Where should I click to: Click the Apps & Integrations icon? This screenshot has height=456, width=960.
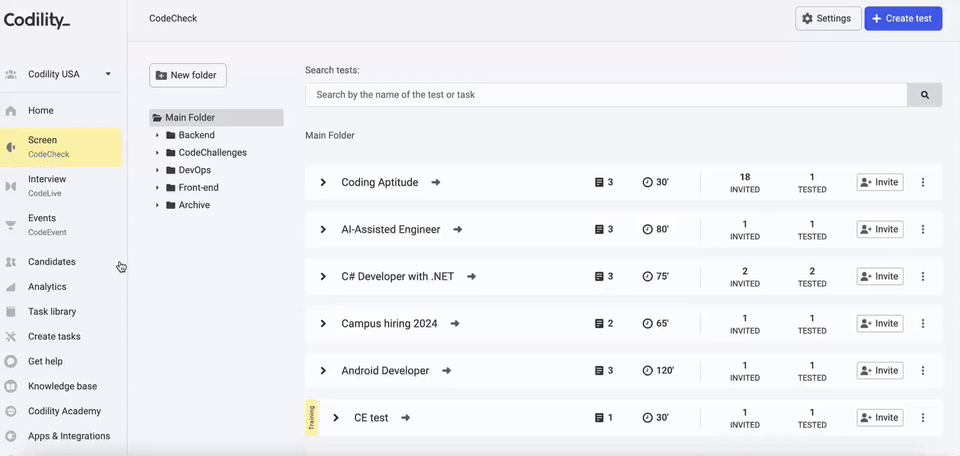(10, 436)
